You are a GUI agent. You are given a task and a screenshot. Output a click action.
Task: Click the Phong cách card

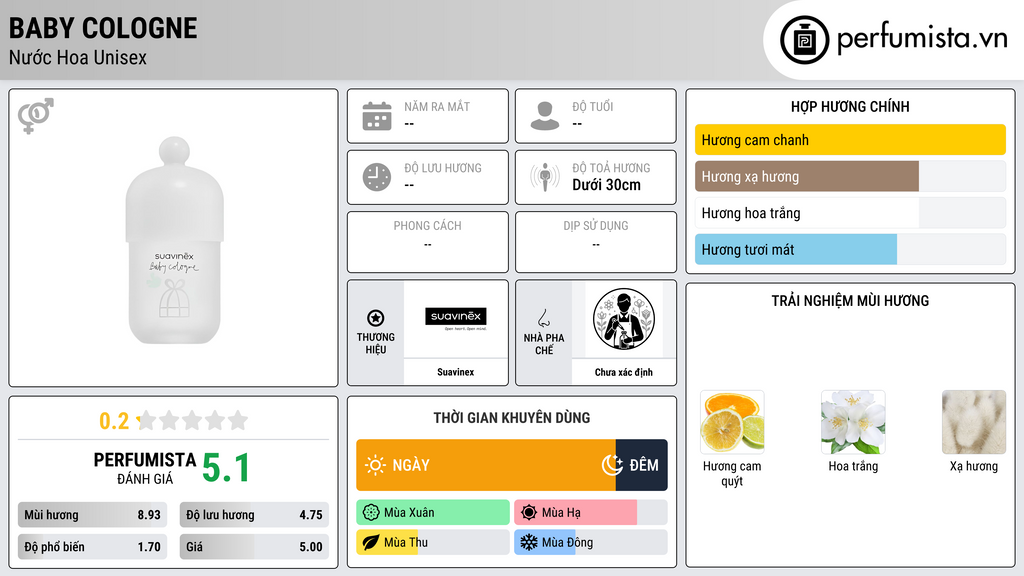(428, 242)
